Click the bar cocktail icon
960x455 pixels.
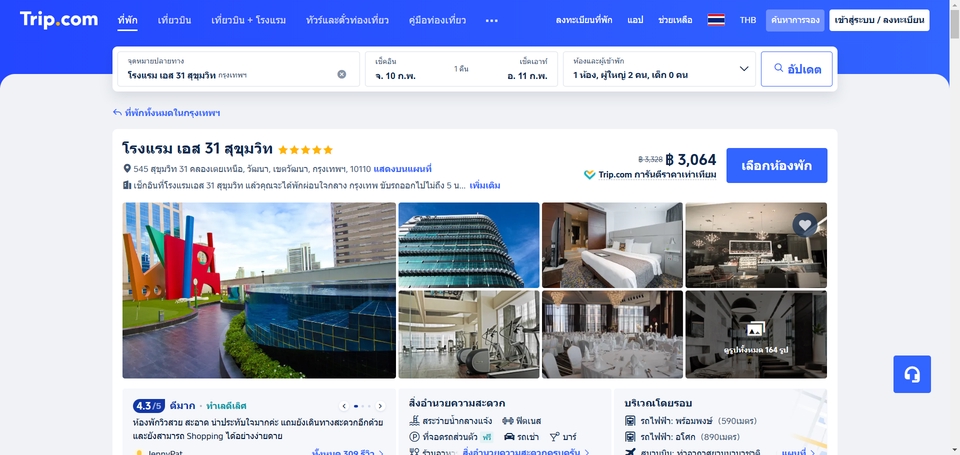[x=555, y=437]
